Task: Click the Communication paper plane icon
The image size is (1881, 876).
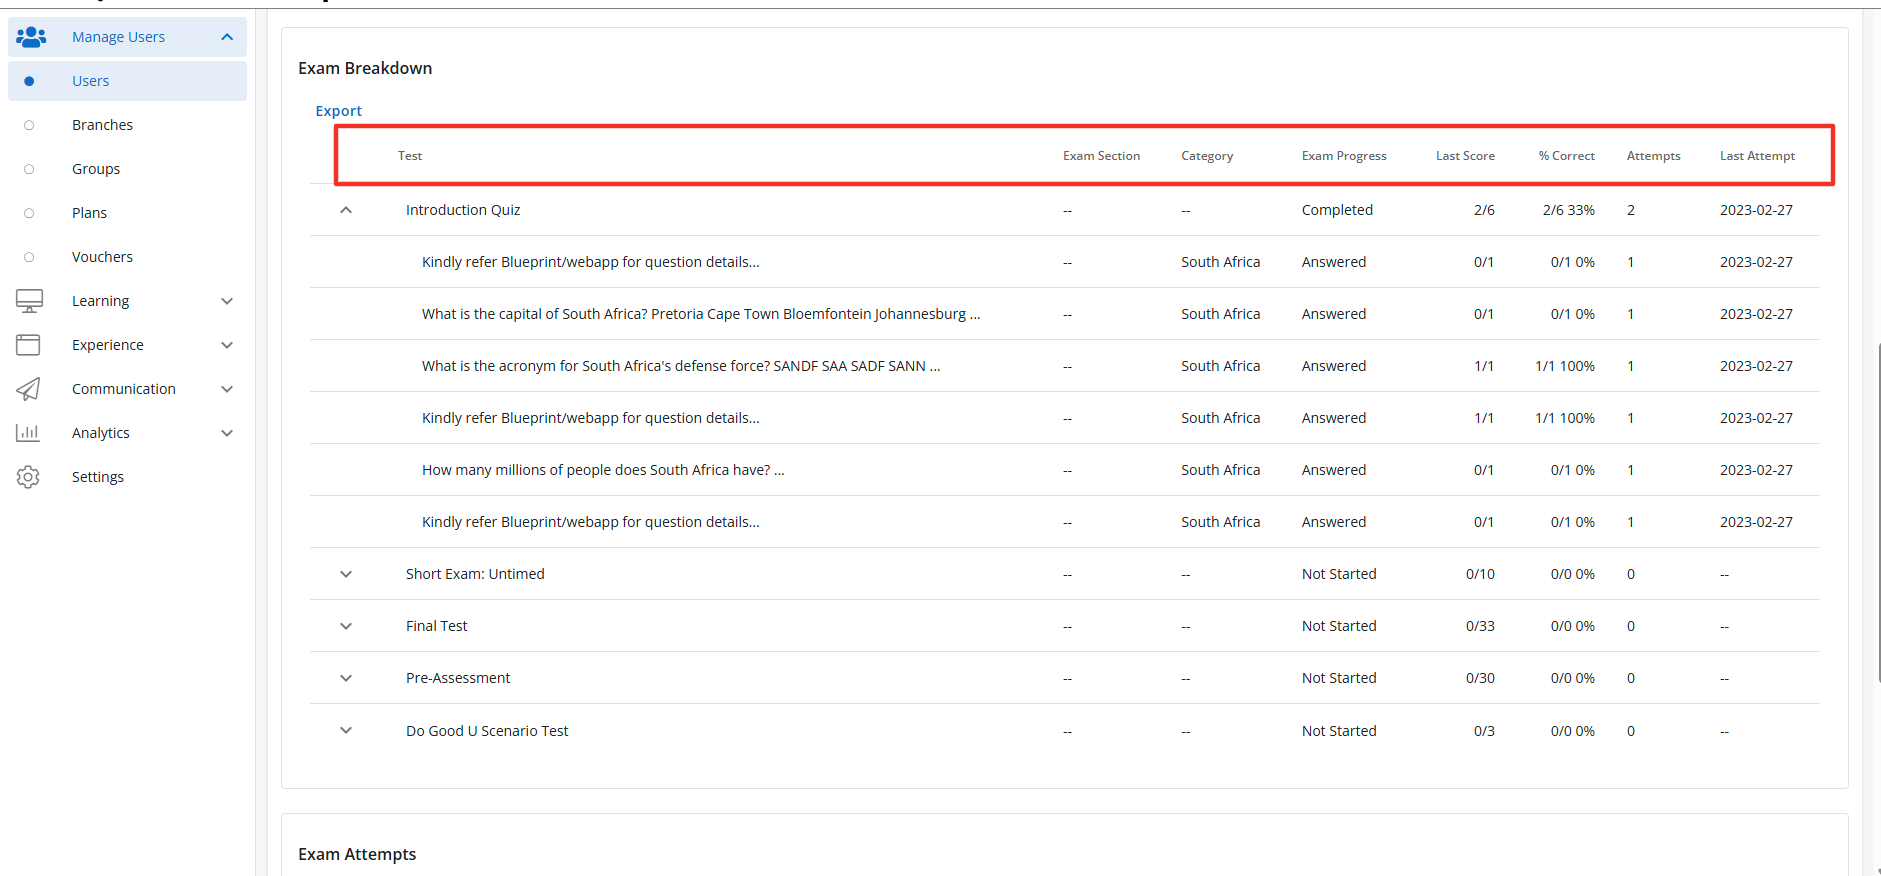Action: (28, 389)
